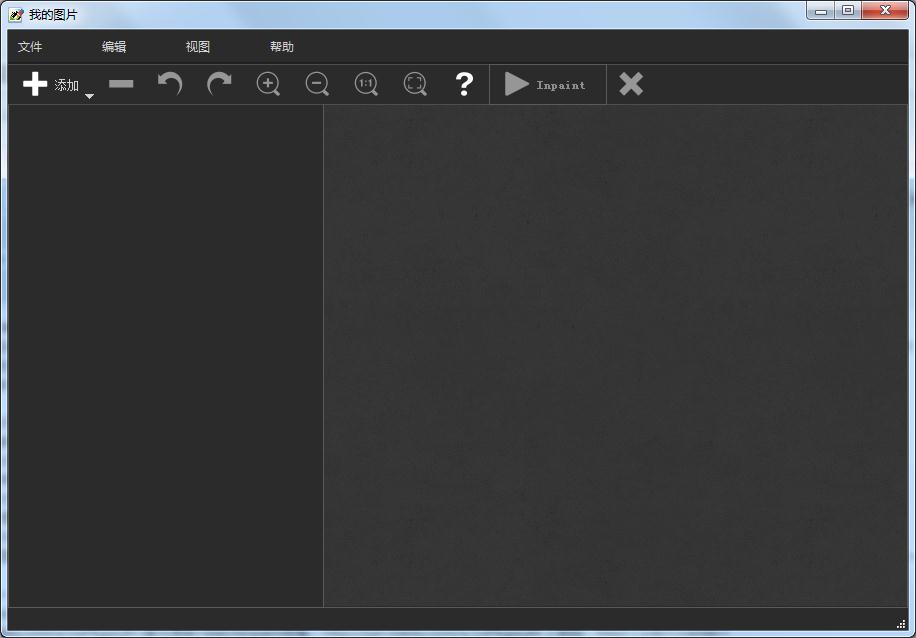Expand the Add (添加) dropdown arrow
Screen dimensions: 916x638
coord(89,96)
